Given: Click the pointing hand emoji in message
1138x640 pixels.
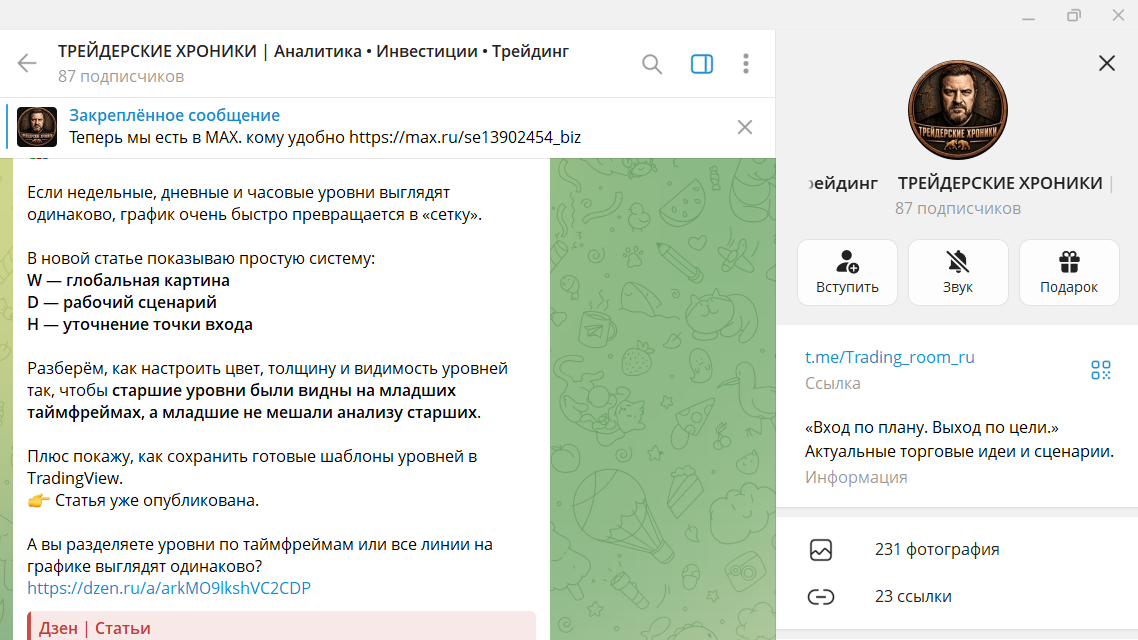Looking at the screenshot, I should 38,500.
